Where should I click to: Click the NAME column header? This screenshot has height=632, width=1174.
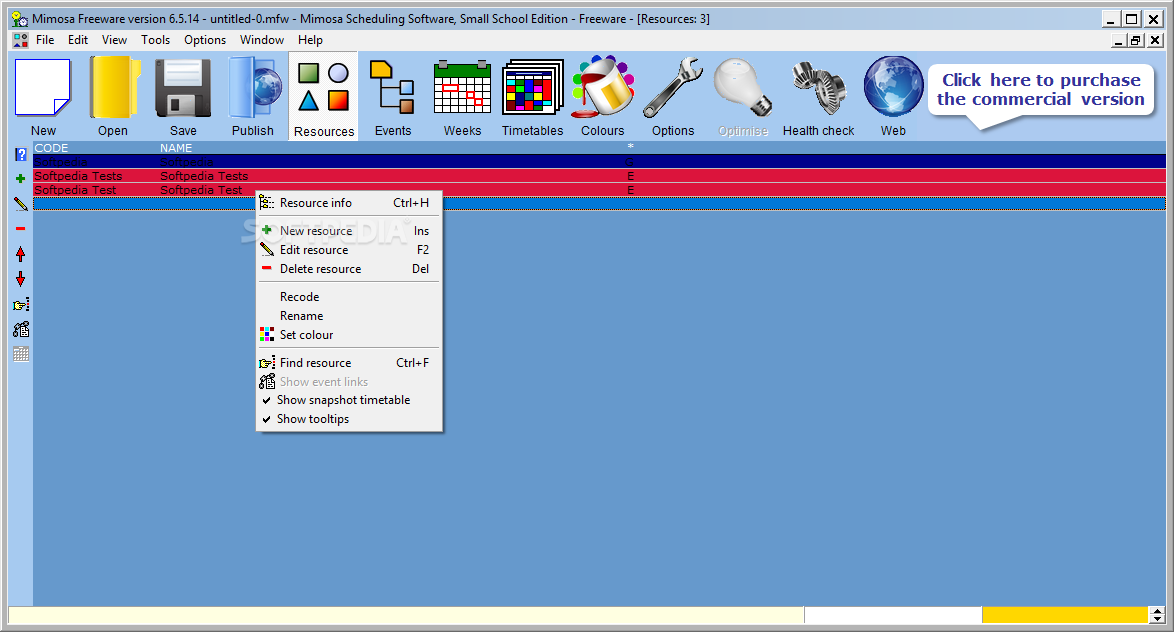click(176, 148)
